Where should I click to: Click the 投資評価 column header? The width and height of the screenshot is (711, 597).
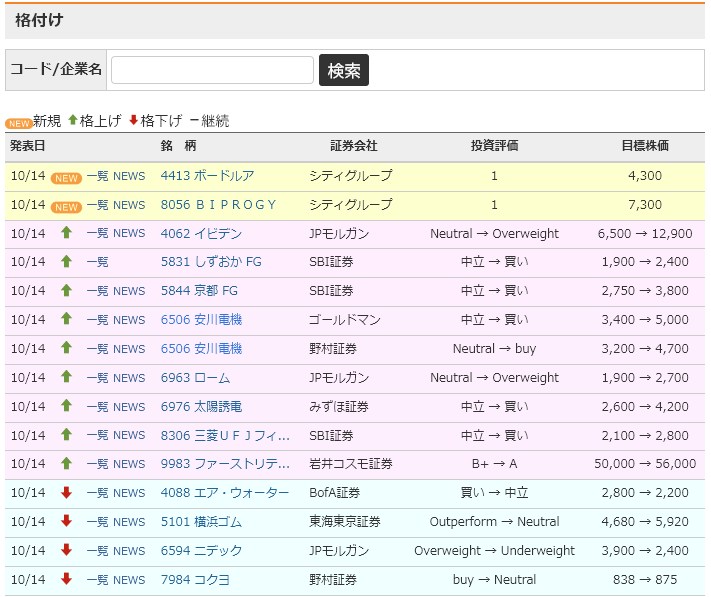(x=494, y=146)
